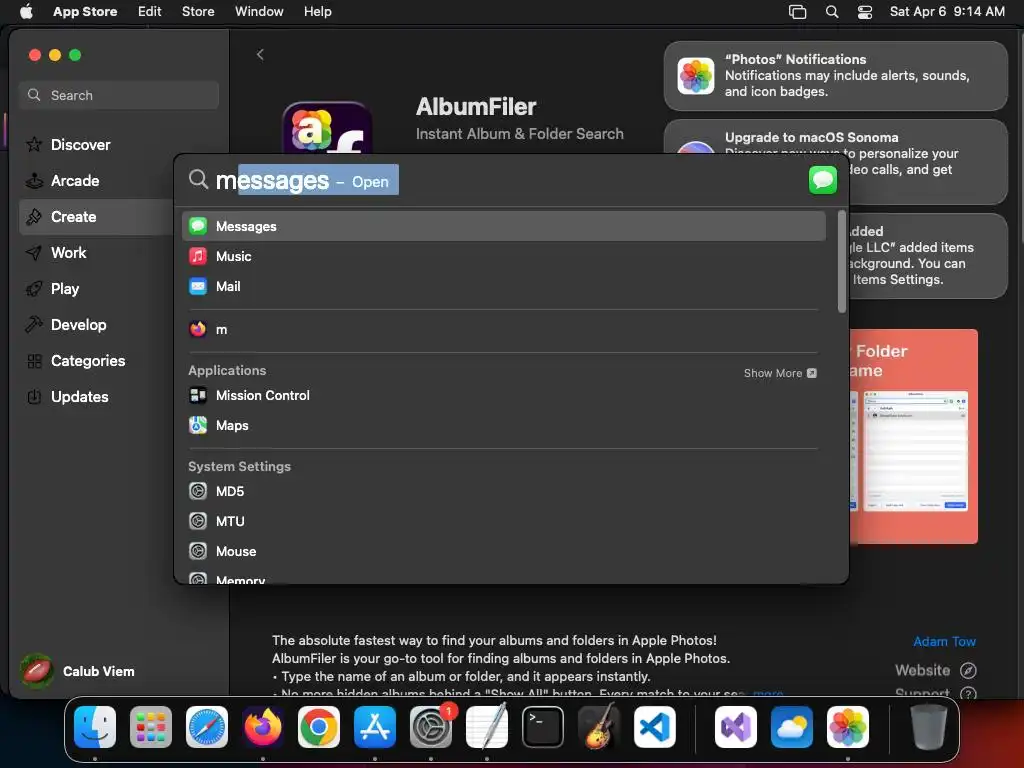This screenshot has height=768, width=1024.
Task: Launch Terminal from the Dock
Action: tap(543, 727)
